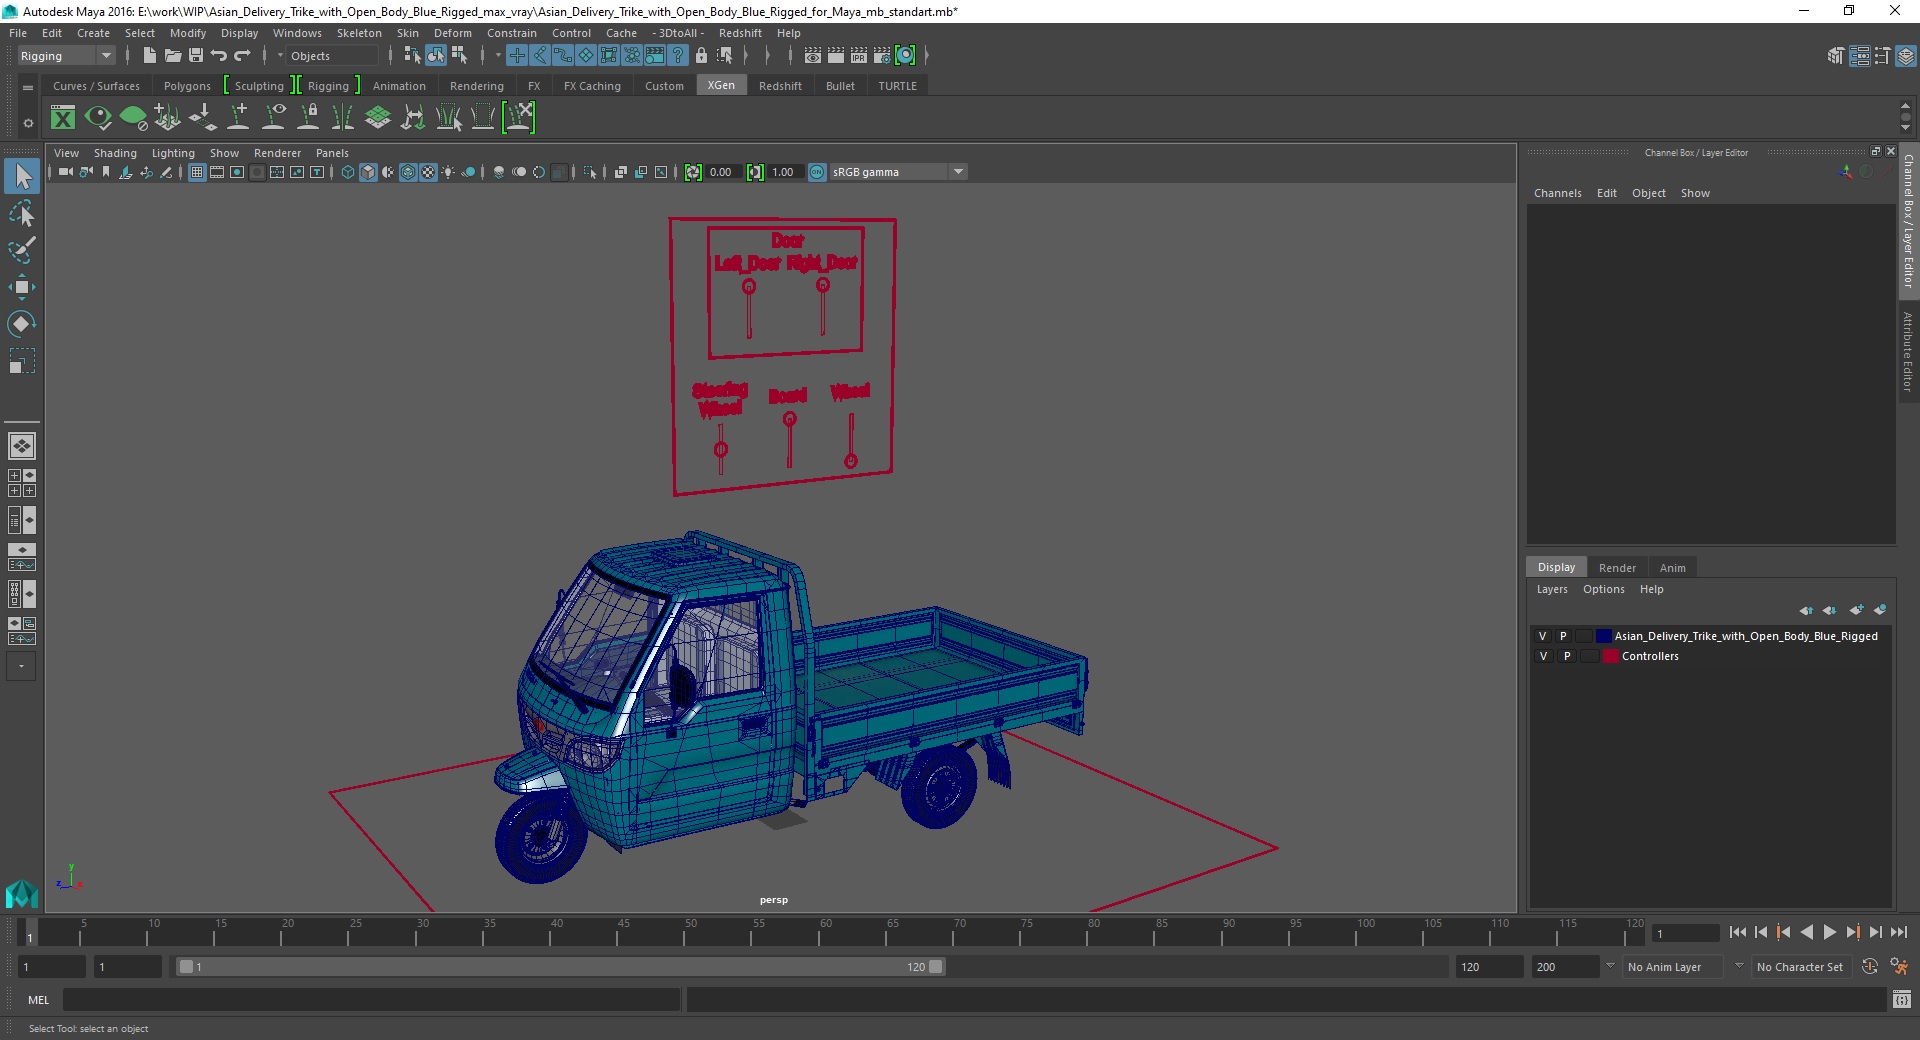The image size is (1920, 1040).
Task: Open the Render Settings icon
Action: pyautogui.click(x=882, y=56)
